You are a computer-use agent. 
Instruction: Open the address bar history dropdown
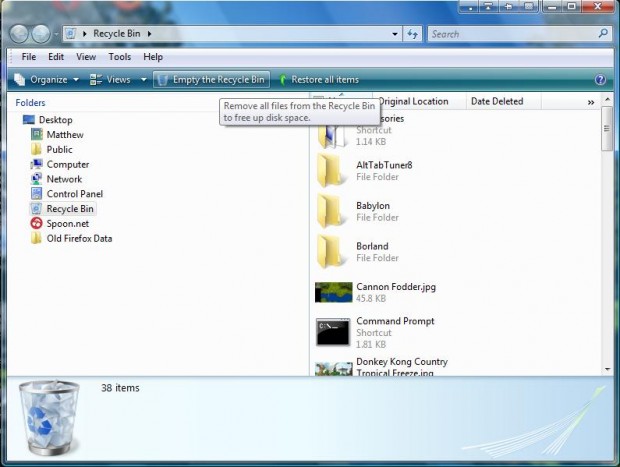(x=393, y=34)
